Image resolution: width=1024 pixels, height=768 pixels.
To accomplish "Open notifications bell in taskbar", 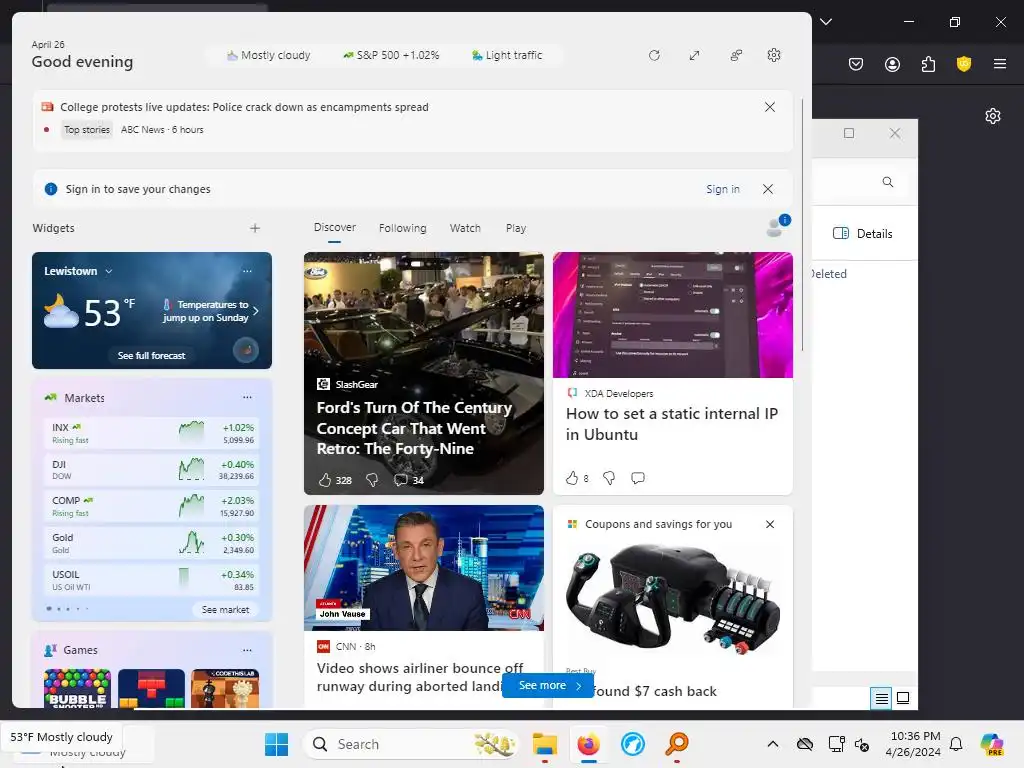I will 956,744.
